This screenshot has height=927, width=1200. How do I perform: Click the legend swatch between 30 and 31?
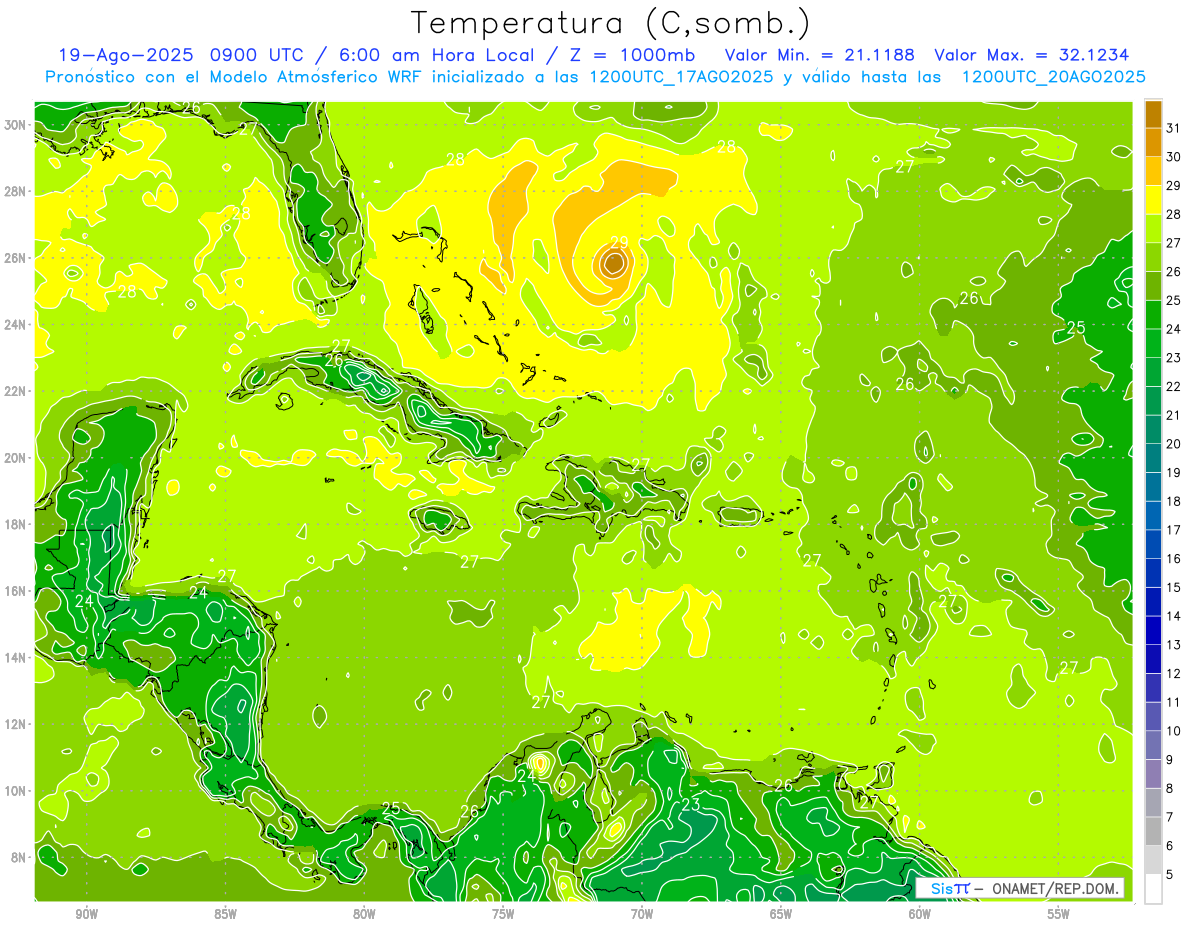1153,143
